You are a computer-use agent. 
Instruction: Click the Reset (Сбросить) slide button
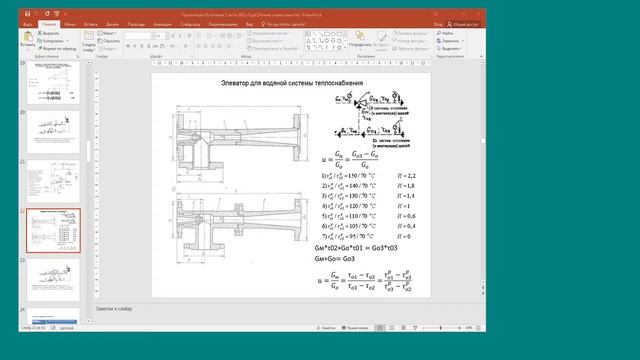(x=109, y=41)
